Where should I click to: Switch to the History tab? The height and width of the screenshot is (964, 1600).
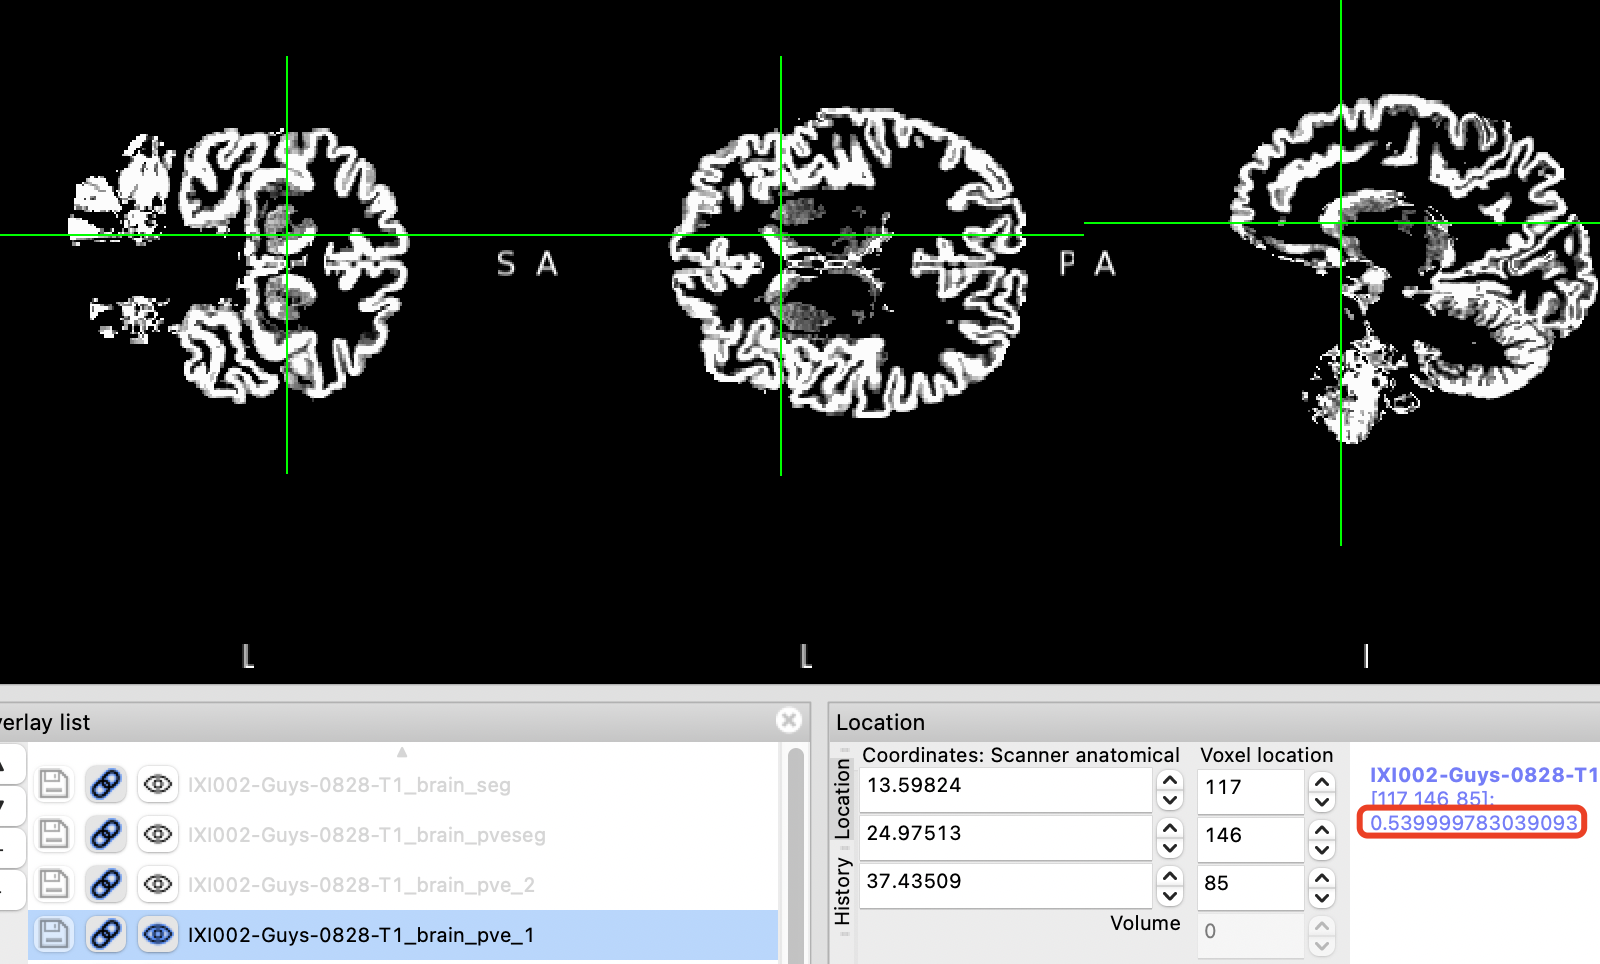click(x=842, y=891)
